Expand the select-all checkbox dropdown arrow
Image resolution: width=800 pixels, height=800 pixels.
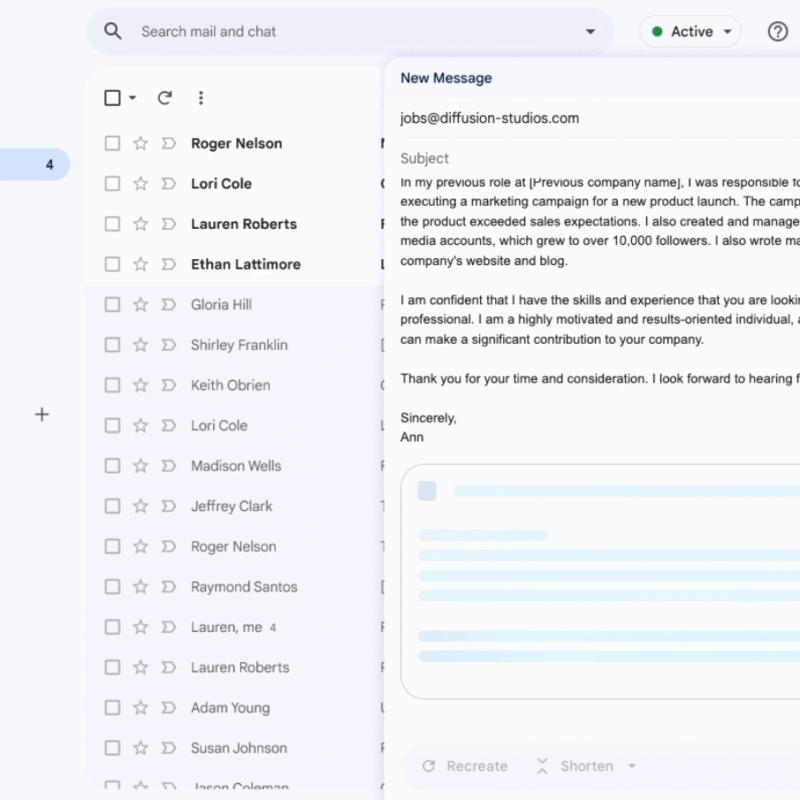pos(132,98)
